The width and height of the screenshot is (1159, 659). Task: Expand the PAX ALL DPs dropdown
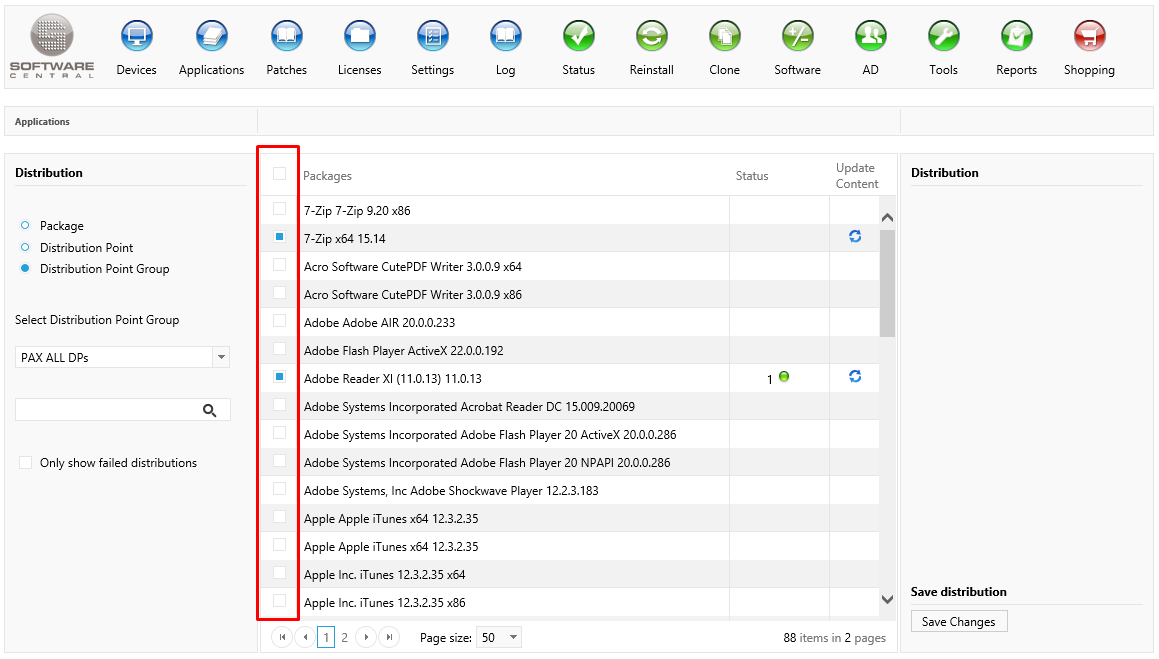[221, 357]
